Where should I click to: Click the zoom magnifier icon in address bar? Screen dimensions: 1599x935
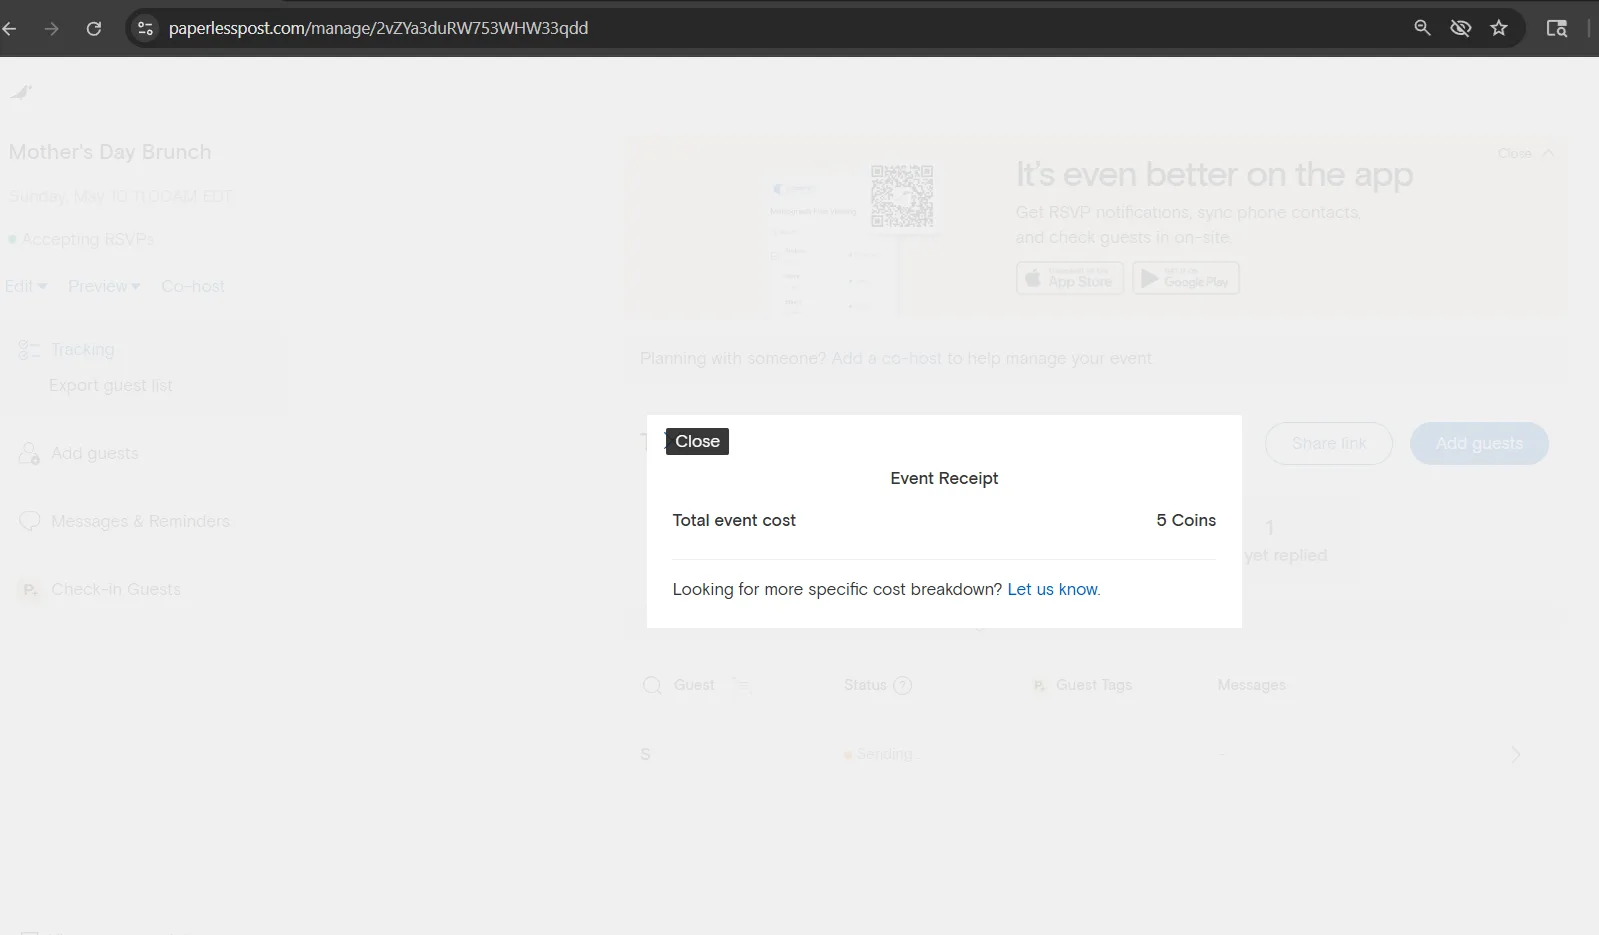[1422, 28]
